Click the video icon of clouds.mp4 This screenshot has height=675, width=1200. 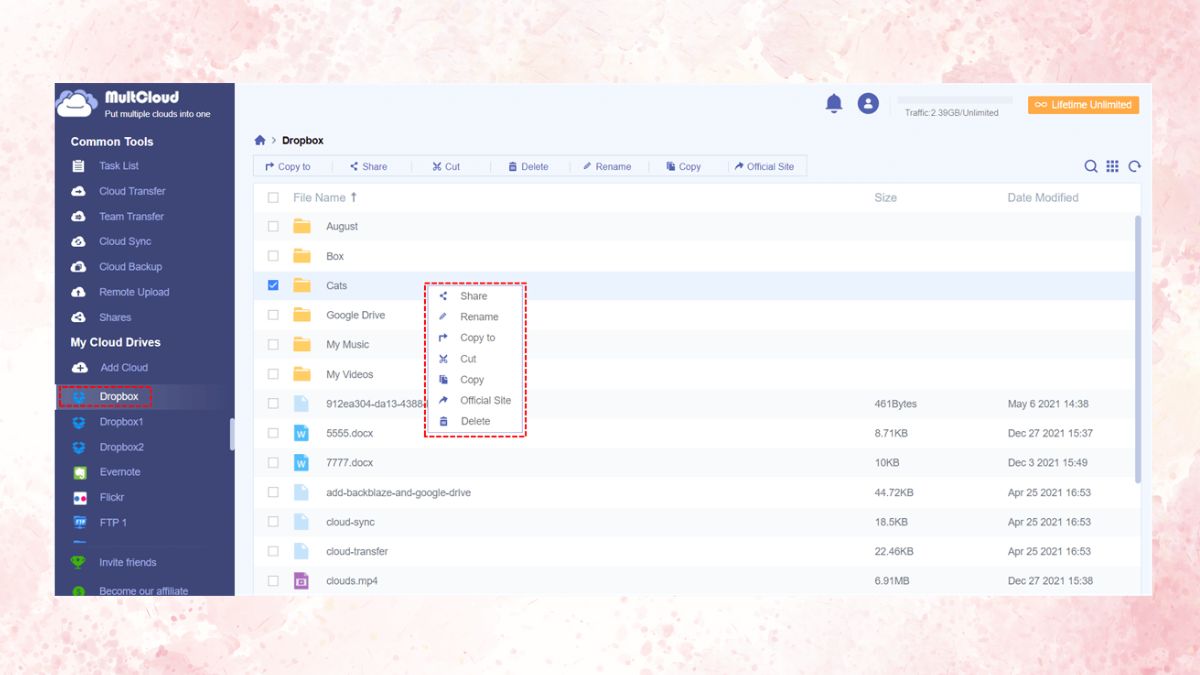pyautogui.click(x=301, y=580)
